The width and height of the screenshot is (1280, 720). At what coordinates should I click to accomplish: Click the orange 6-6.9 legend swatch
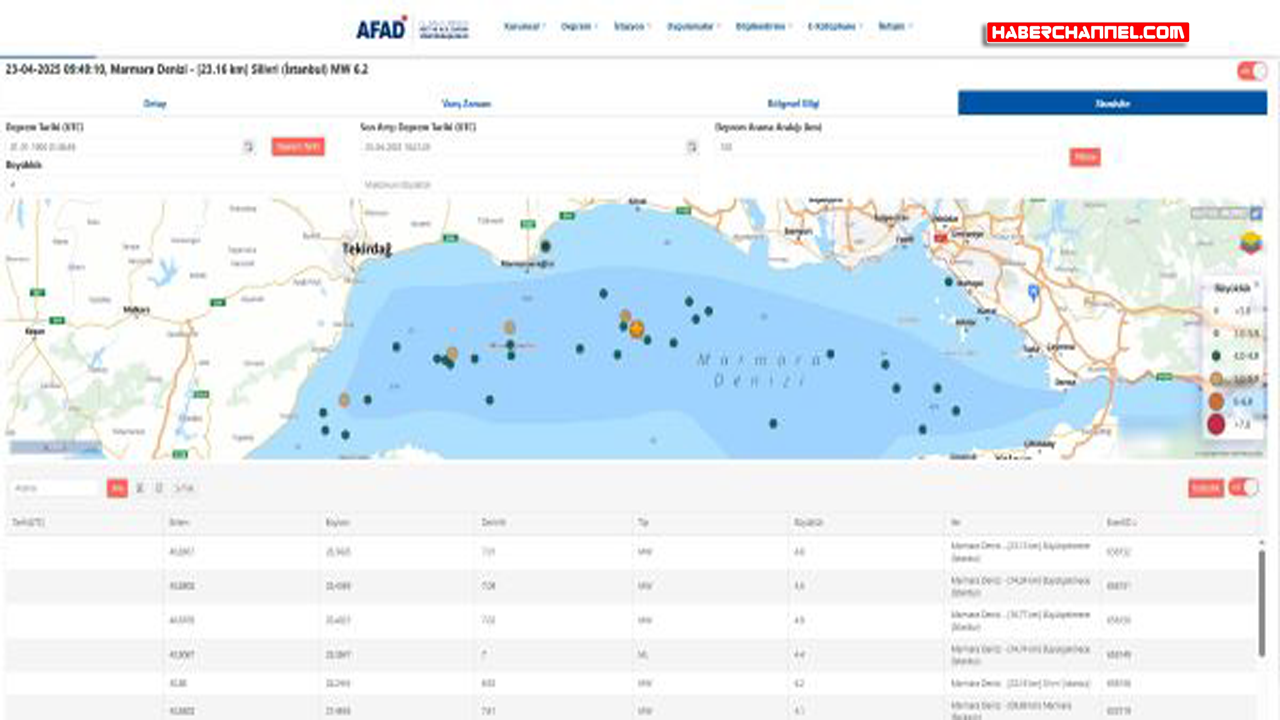[x=1216, y=401]
